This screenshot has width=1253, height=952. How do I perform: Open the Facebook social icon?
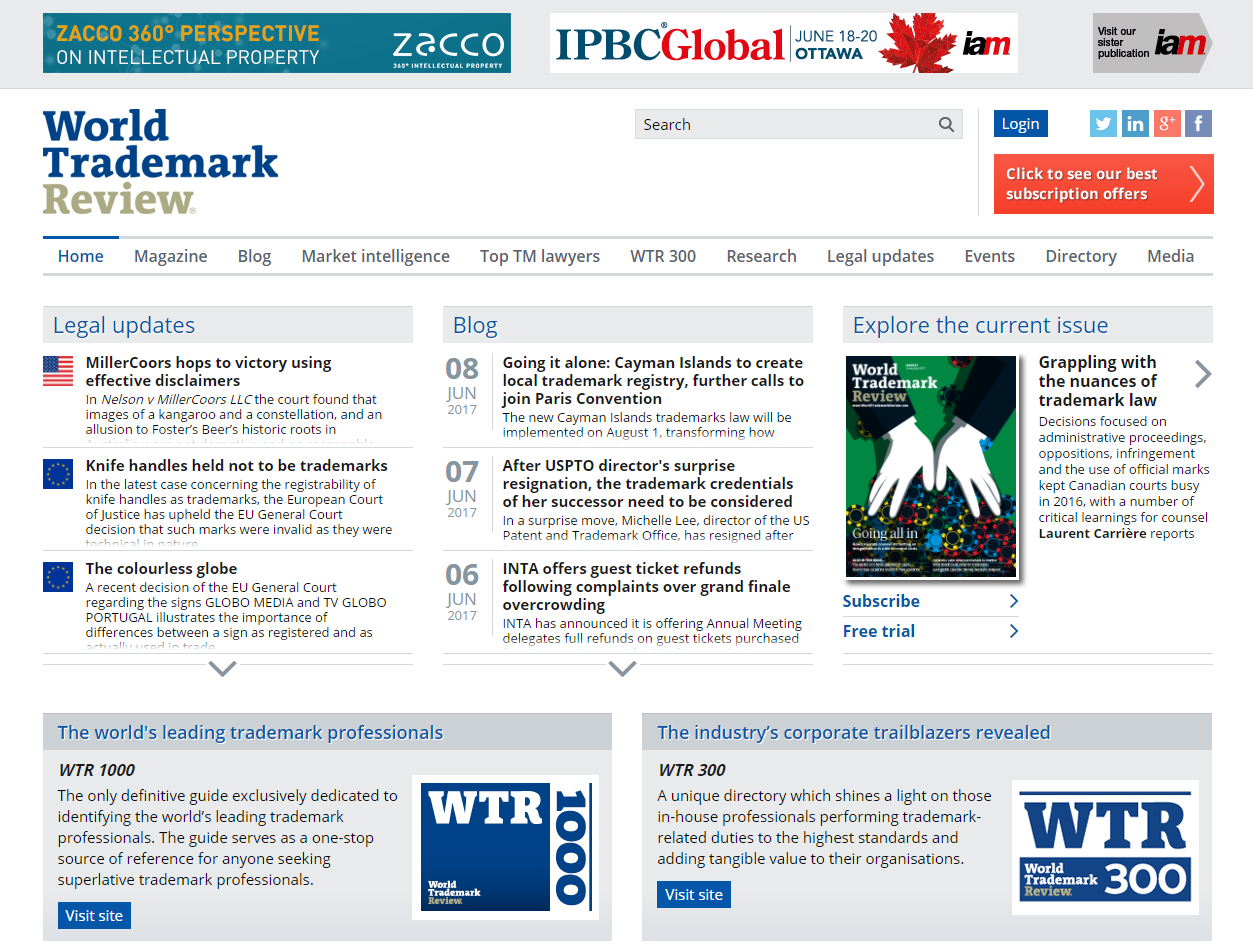1198,124
